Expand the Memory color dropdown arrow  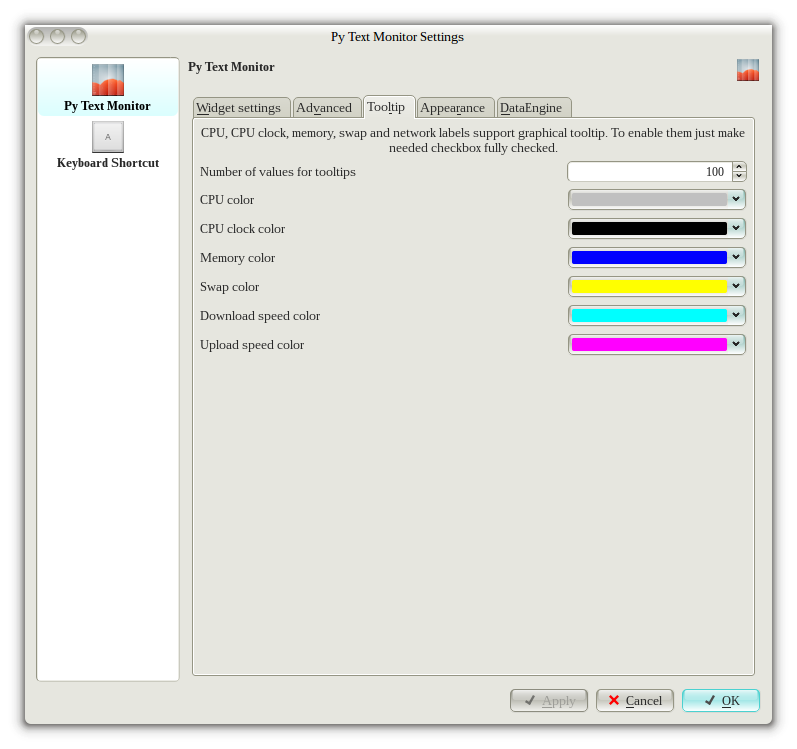coord(736,258)
